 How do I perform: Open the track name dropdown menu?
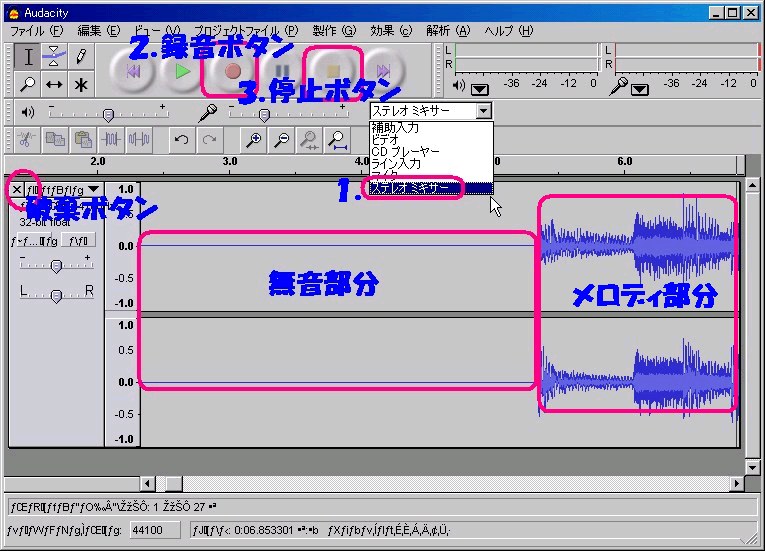[x=94, y=189]
